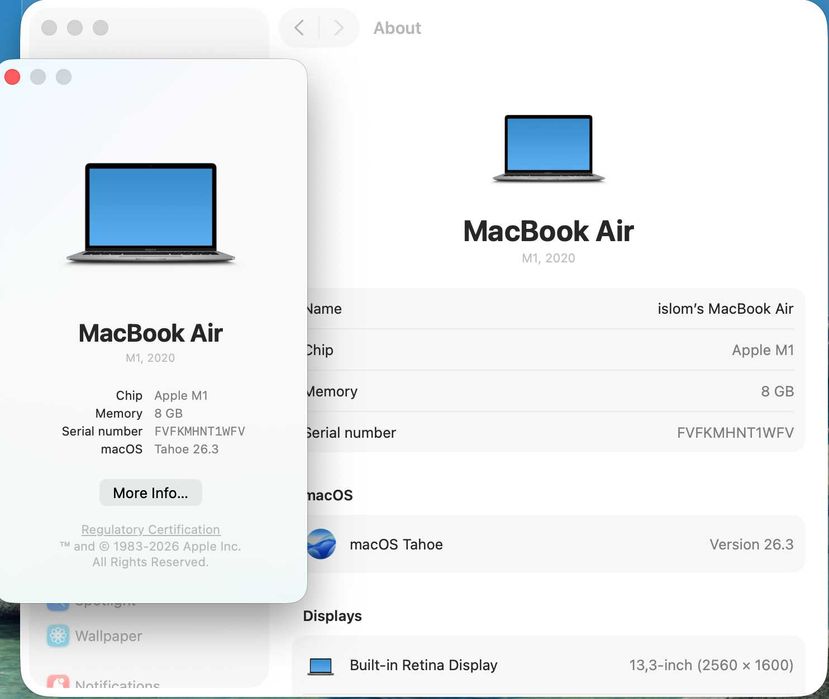Click the 13,3-inch (2560 × 1600) resolution text

click(x=711, y=665)
